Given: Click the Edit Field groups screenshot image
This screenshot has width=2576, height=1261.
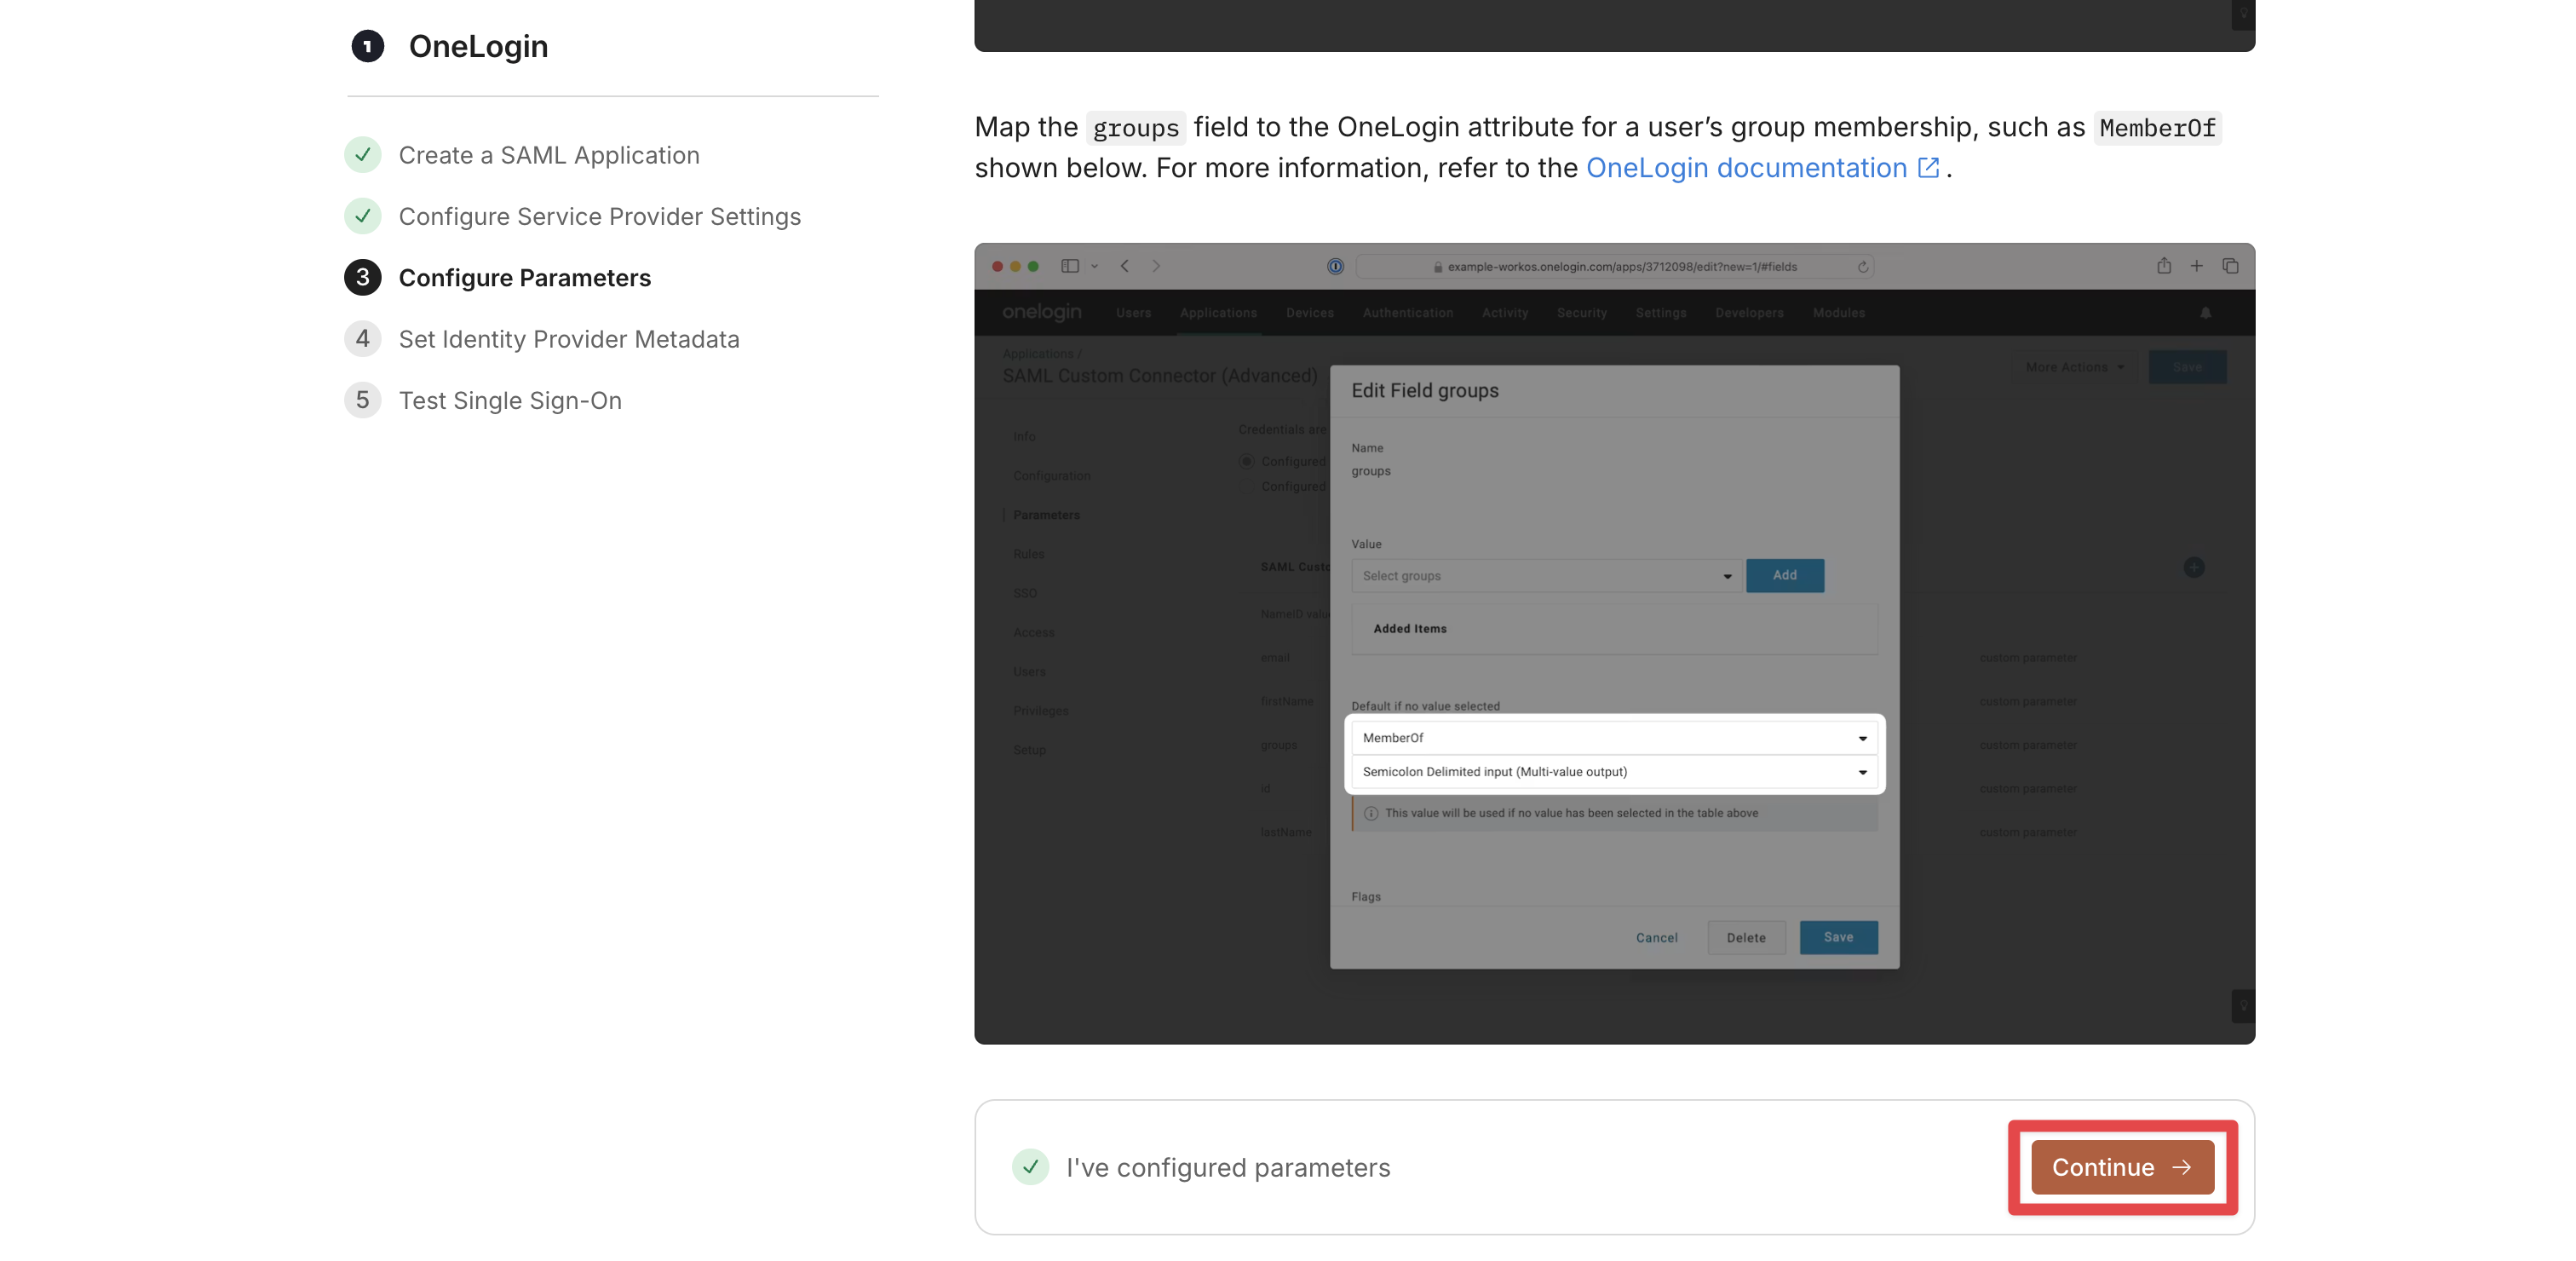Looking at the screenshot, I should [1614, 644].
